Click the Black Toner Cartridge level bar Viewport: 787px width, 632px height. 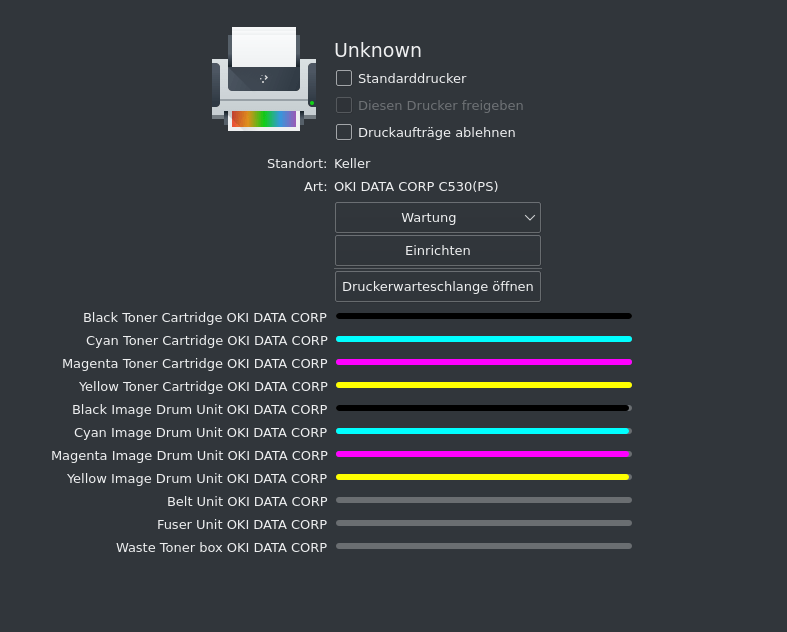[483, 316]
